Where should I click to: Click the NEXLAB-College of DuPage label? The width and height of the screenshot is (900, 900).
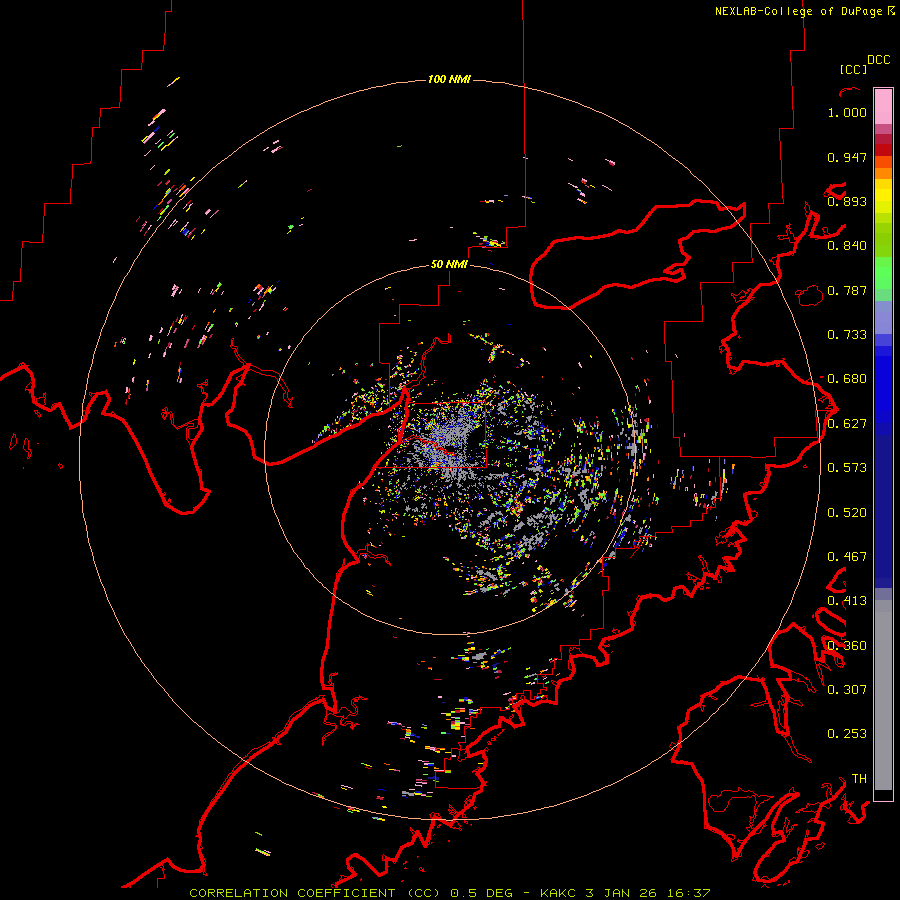point(798,11)
